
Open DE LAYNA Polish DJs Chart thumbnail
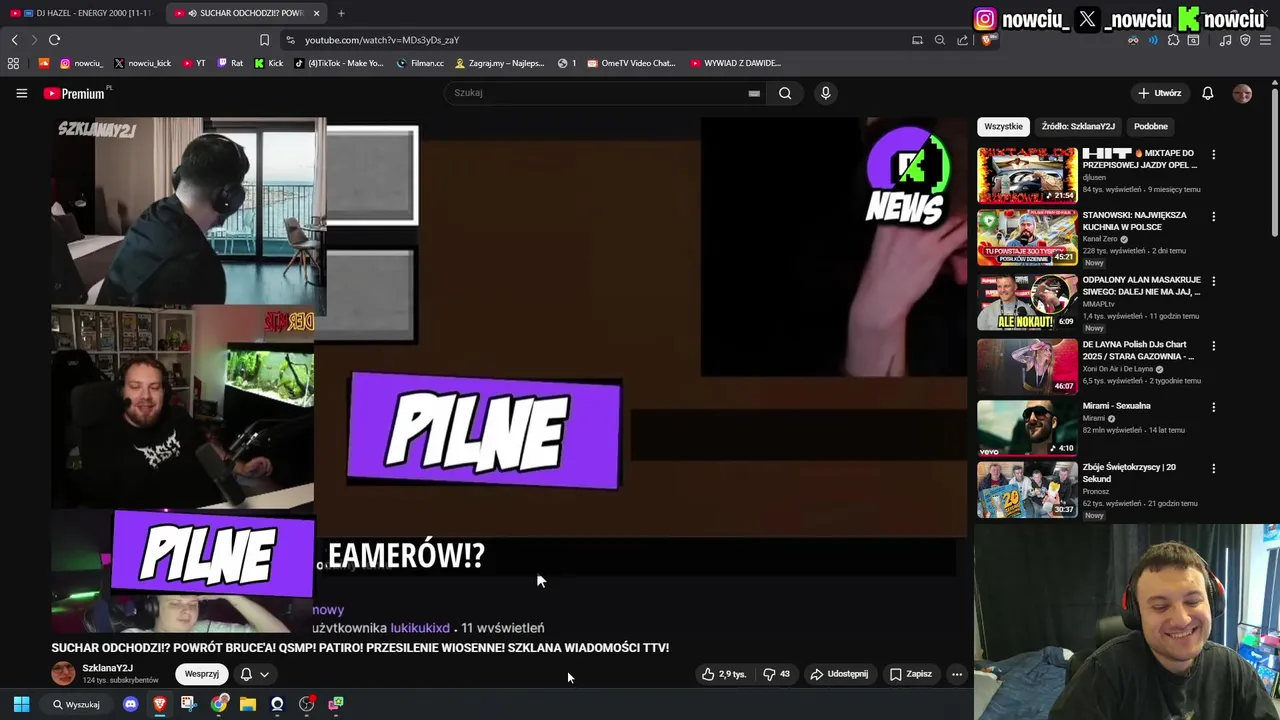click(x=1027, y=366)
